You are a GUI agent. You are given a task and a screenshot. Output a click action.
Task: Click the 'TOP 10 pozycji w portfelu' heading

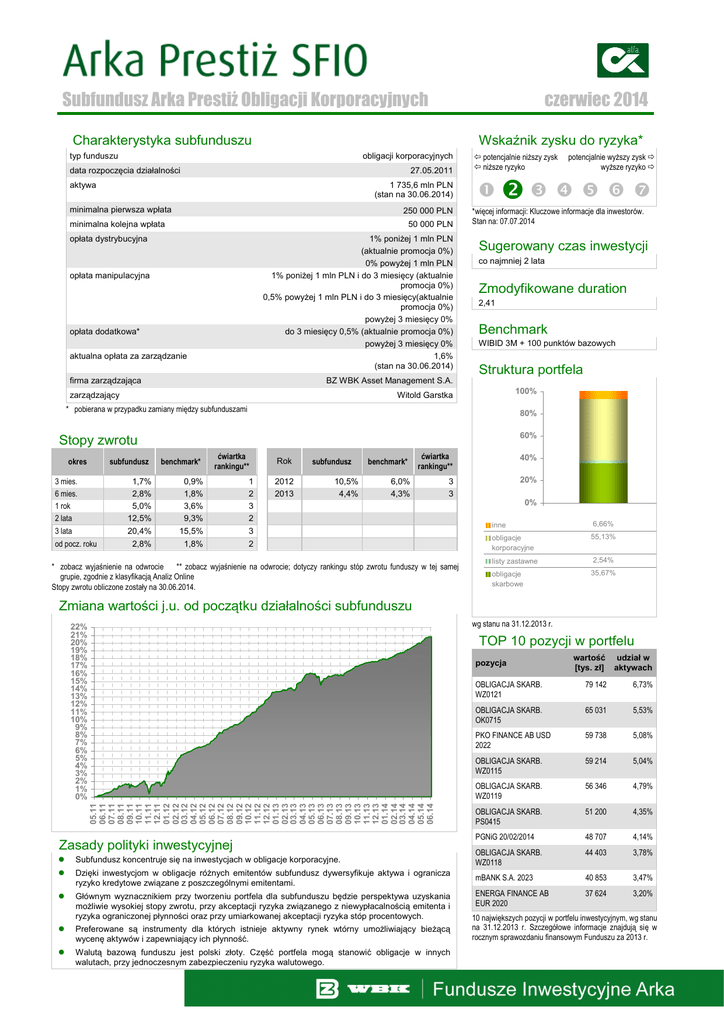pyautogui.click(x=556, y=640)
